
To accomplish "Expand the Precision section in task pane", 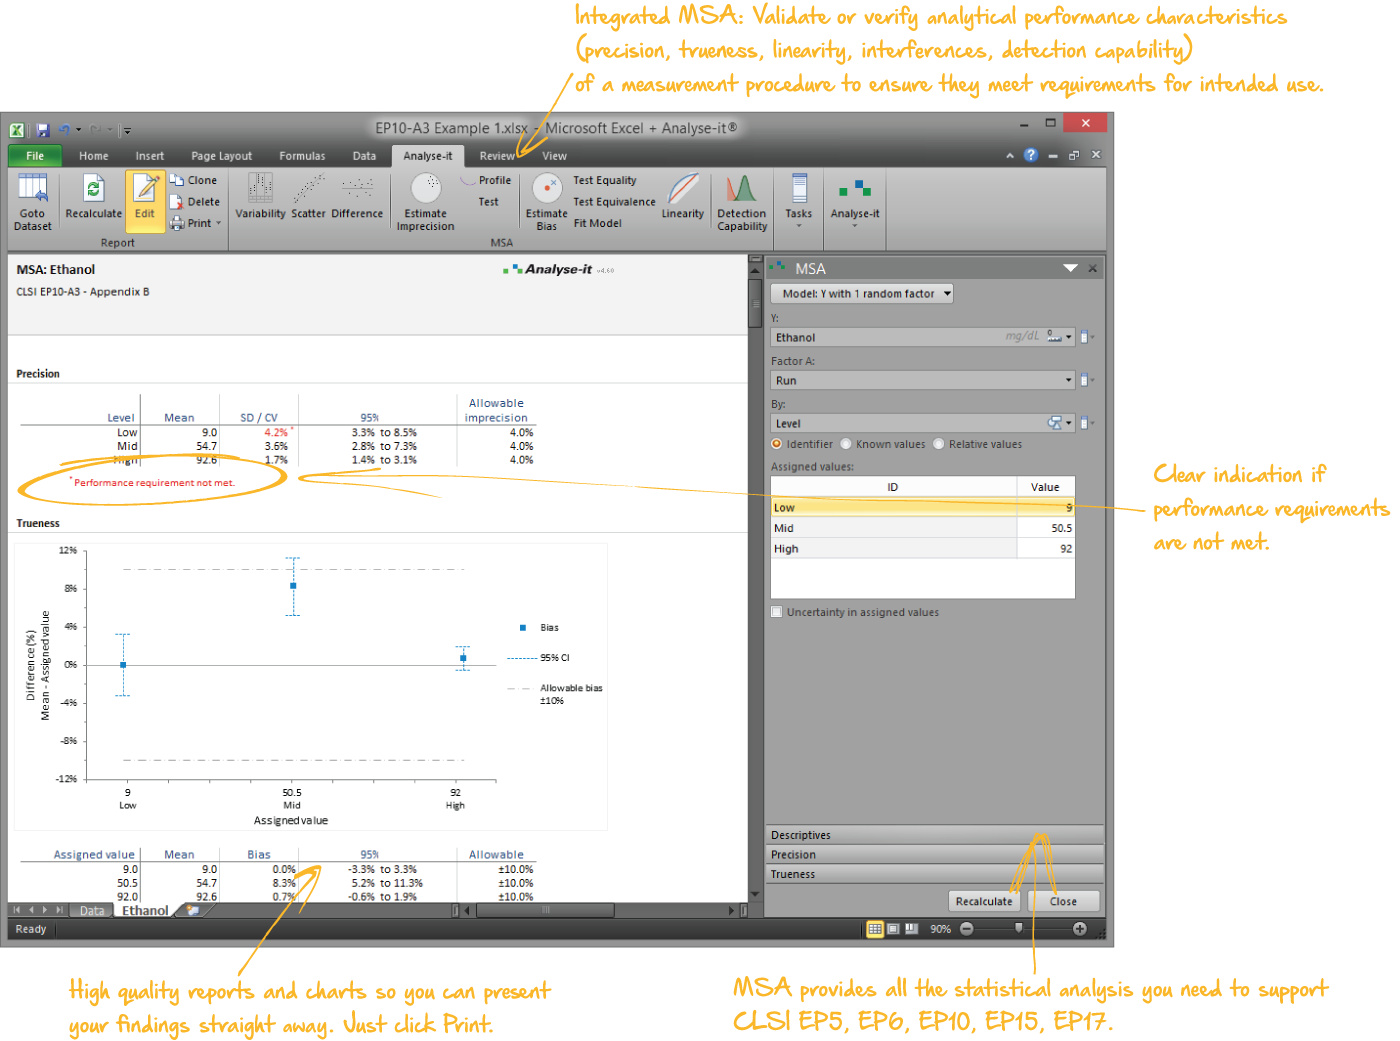I will (935, 855).
